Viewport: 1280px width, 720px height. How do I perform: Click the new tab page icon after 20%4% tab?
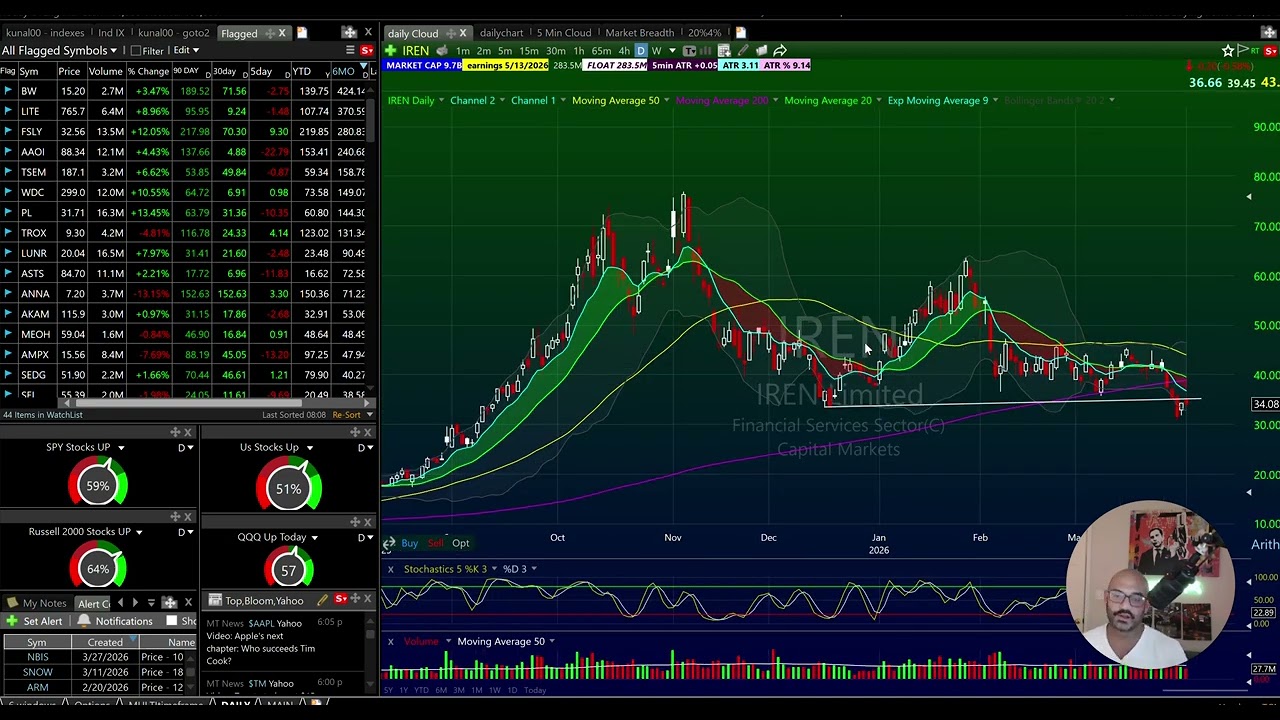pos(740,33)
